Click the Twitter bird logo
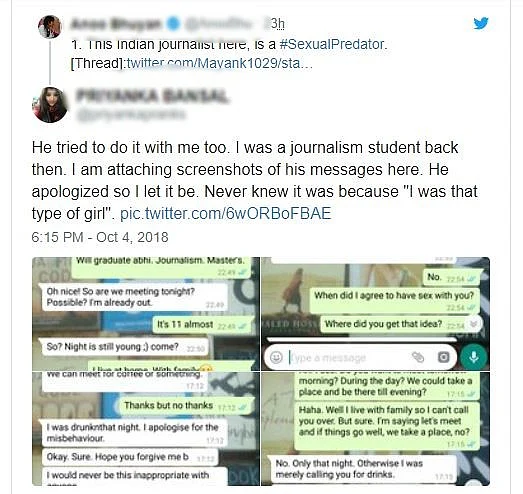523x494 pixels. 481,23
